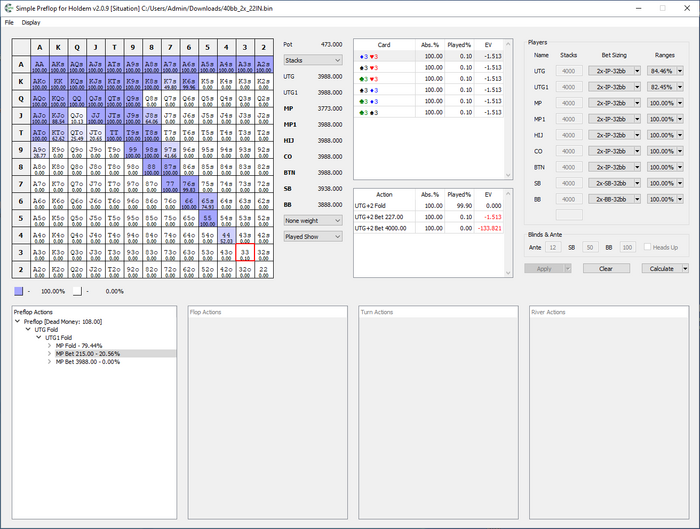
Task: Collapse the UTG Fold tree node
Action: pyautogui.click(x=28, y=329)
